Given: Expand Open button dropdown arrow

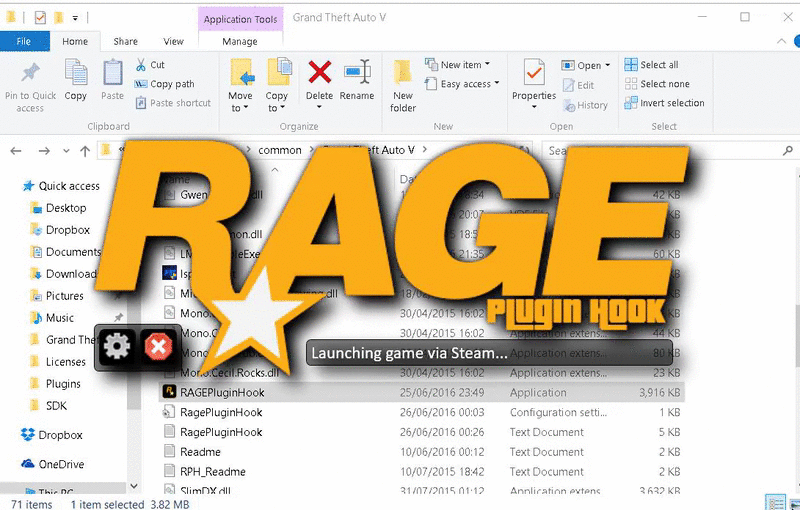Looking at the screenshot, I should 608,65.
